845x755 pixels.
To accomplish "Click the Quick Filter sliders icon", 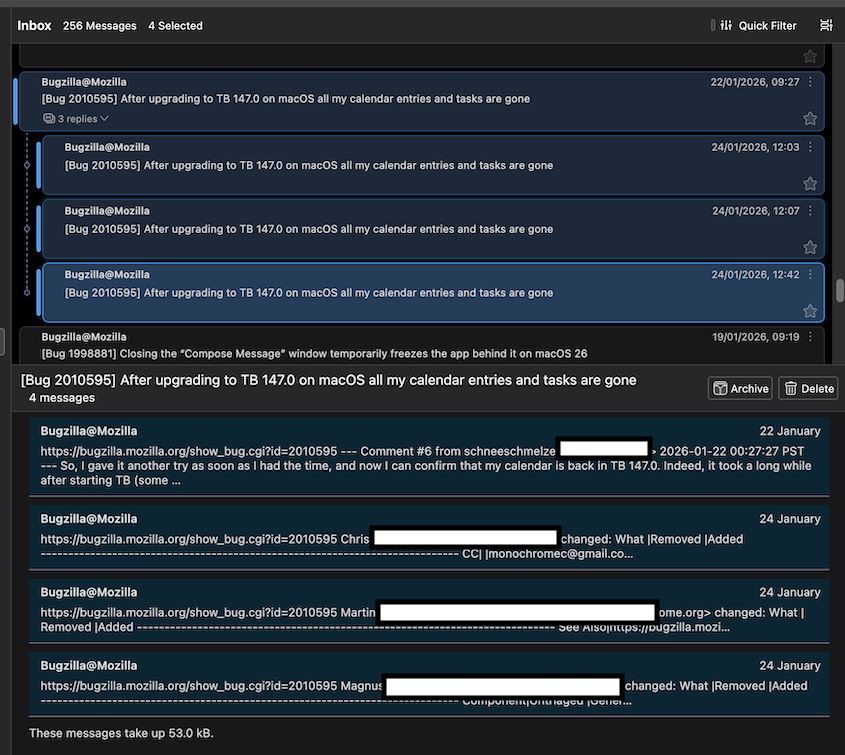I will coord(726,25).
